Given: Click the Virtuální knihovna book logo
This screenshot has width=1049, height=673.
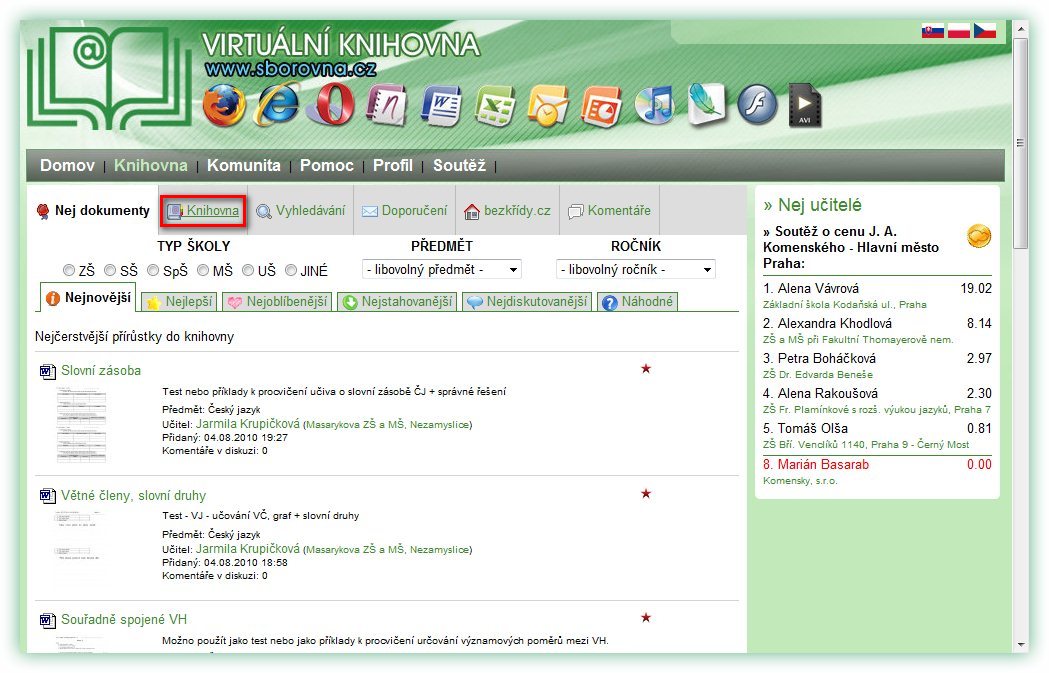Looking at the screenshot, I should (109, 77).
